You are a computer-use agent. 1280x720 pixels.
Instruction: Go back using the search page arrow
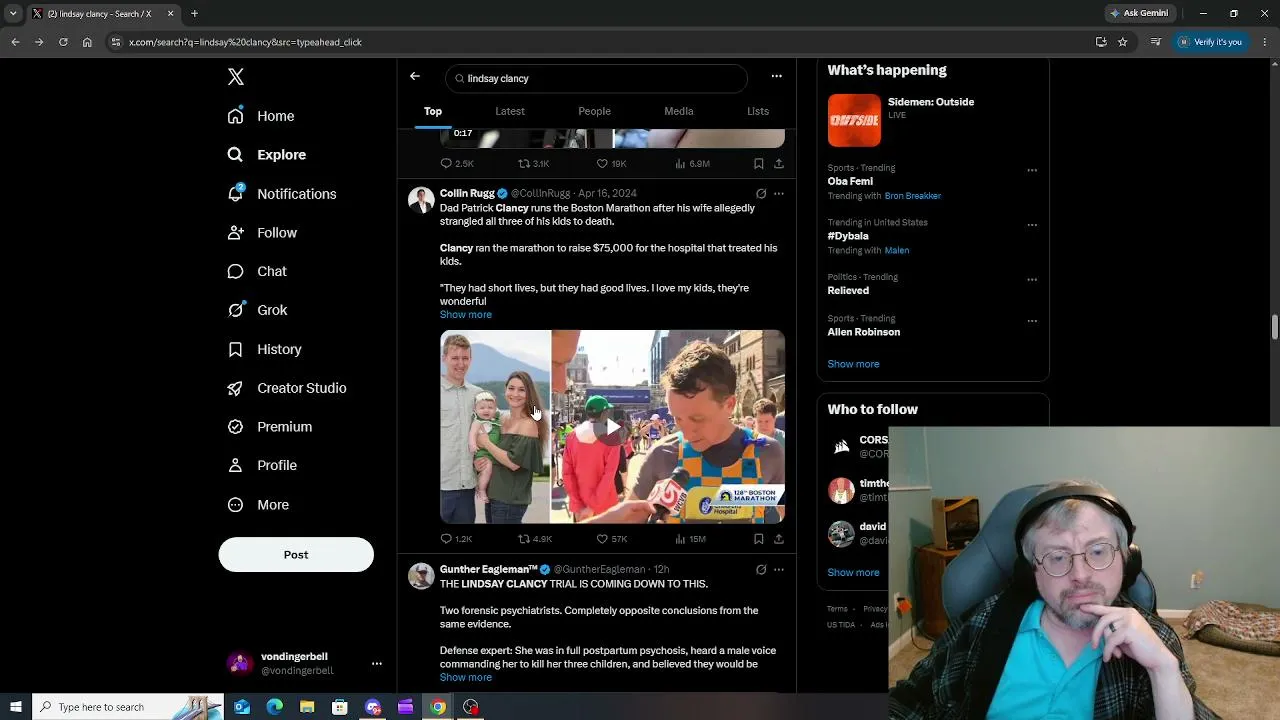pyautogui.click(x=415, y=76)
